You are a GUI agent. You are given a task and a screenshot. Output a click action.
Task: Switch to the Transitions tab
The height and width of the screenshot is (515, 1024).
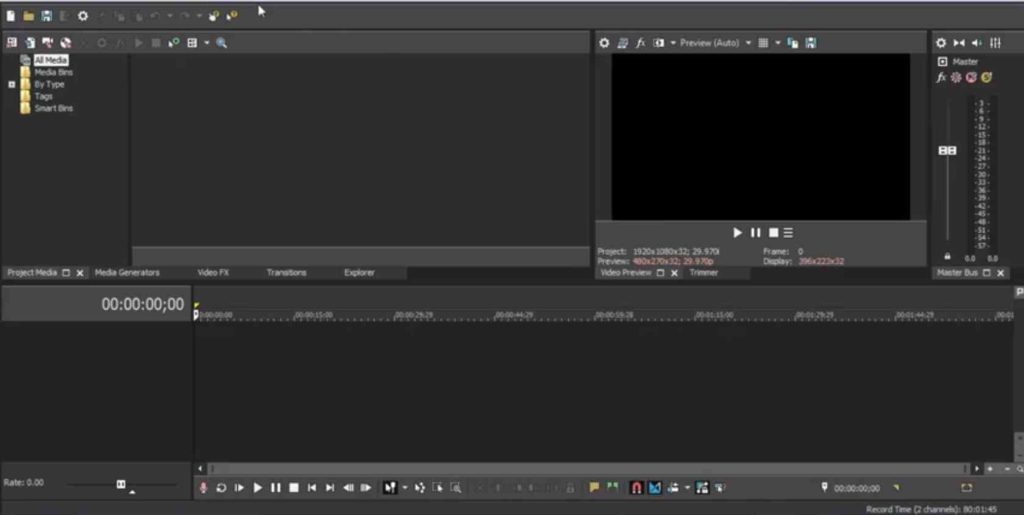click(286, 273)
